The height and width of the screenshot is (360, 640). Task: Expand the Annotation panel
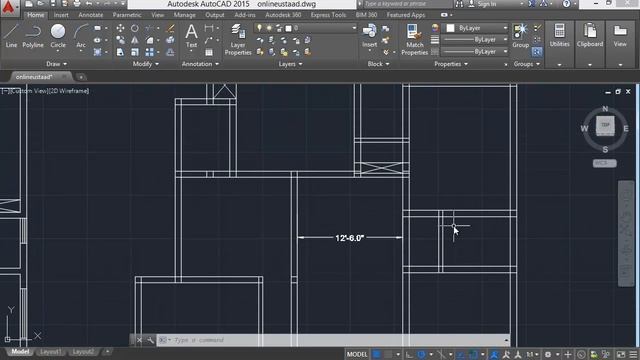point(200,64)
